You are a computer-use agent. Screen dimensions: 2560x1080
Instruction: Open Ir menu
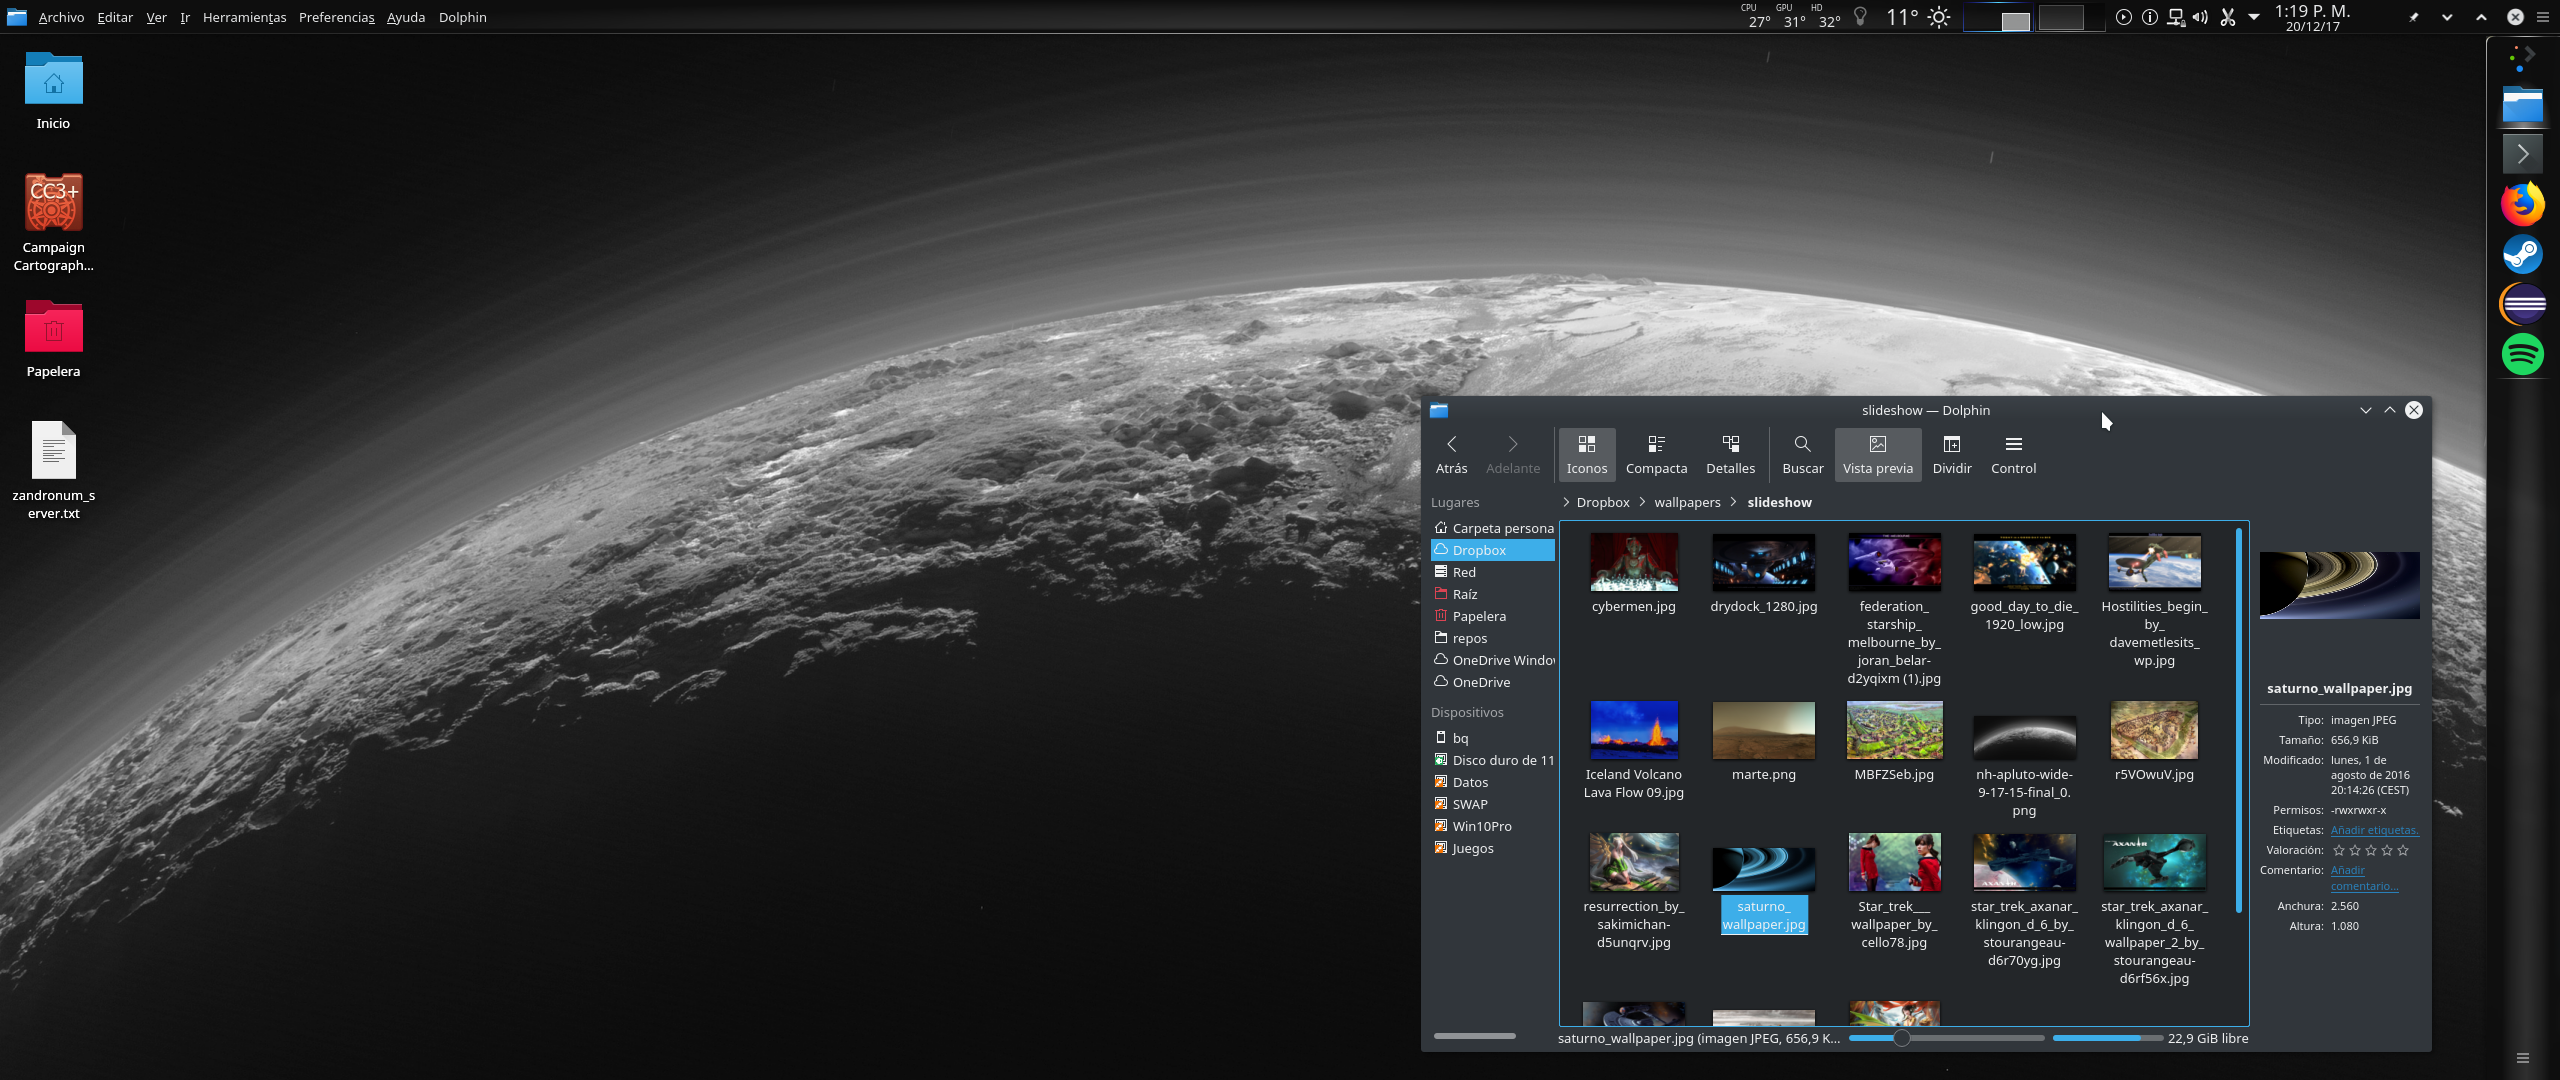click(185, 17)
